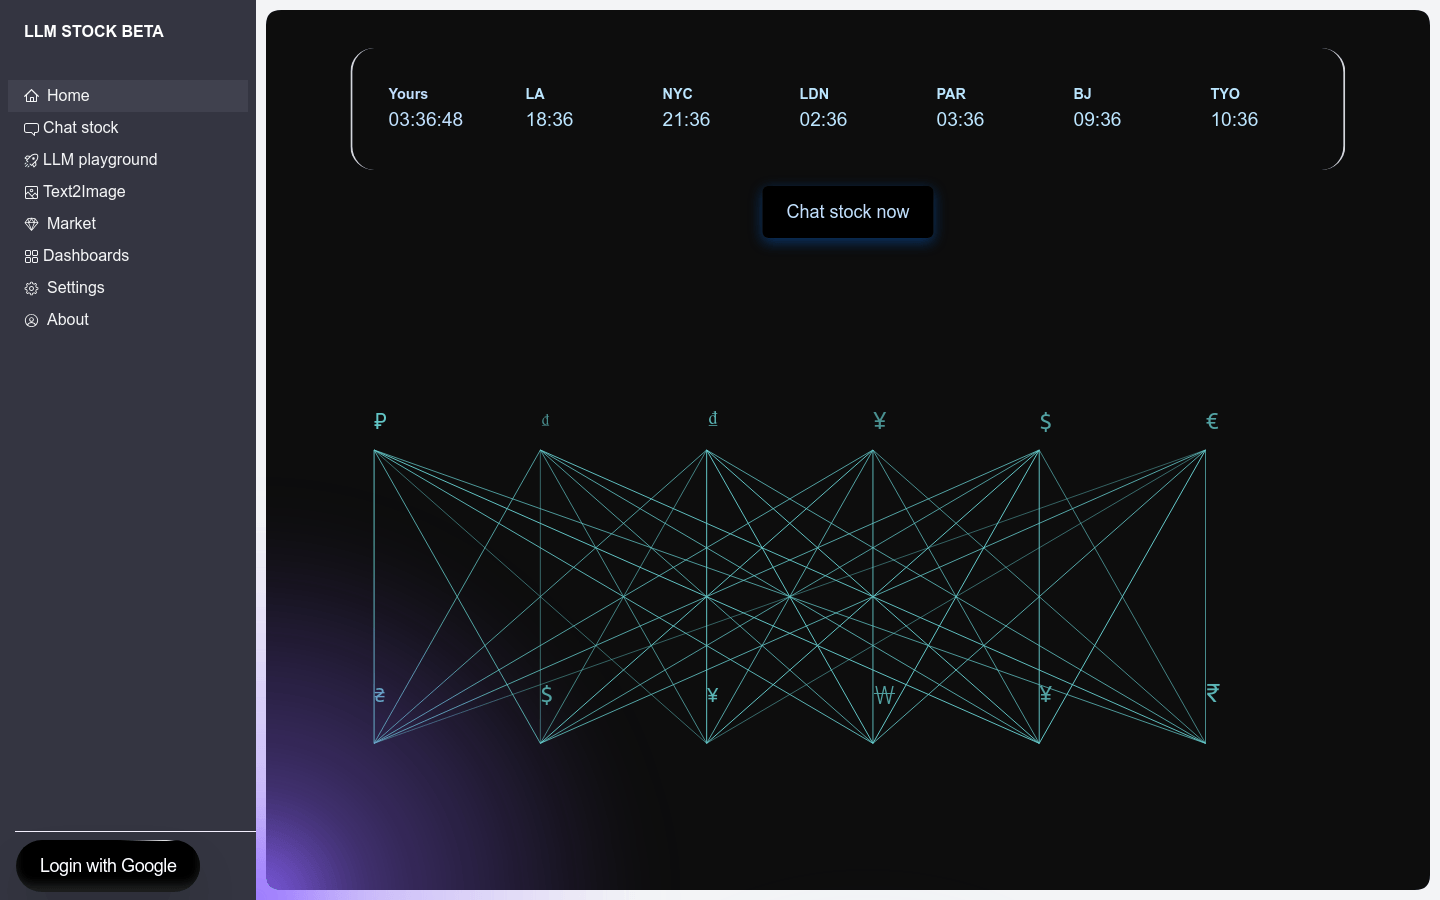Click the Chat stock now button

coord(848,212)
